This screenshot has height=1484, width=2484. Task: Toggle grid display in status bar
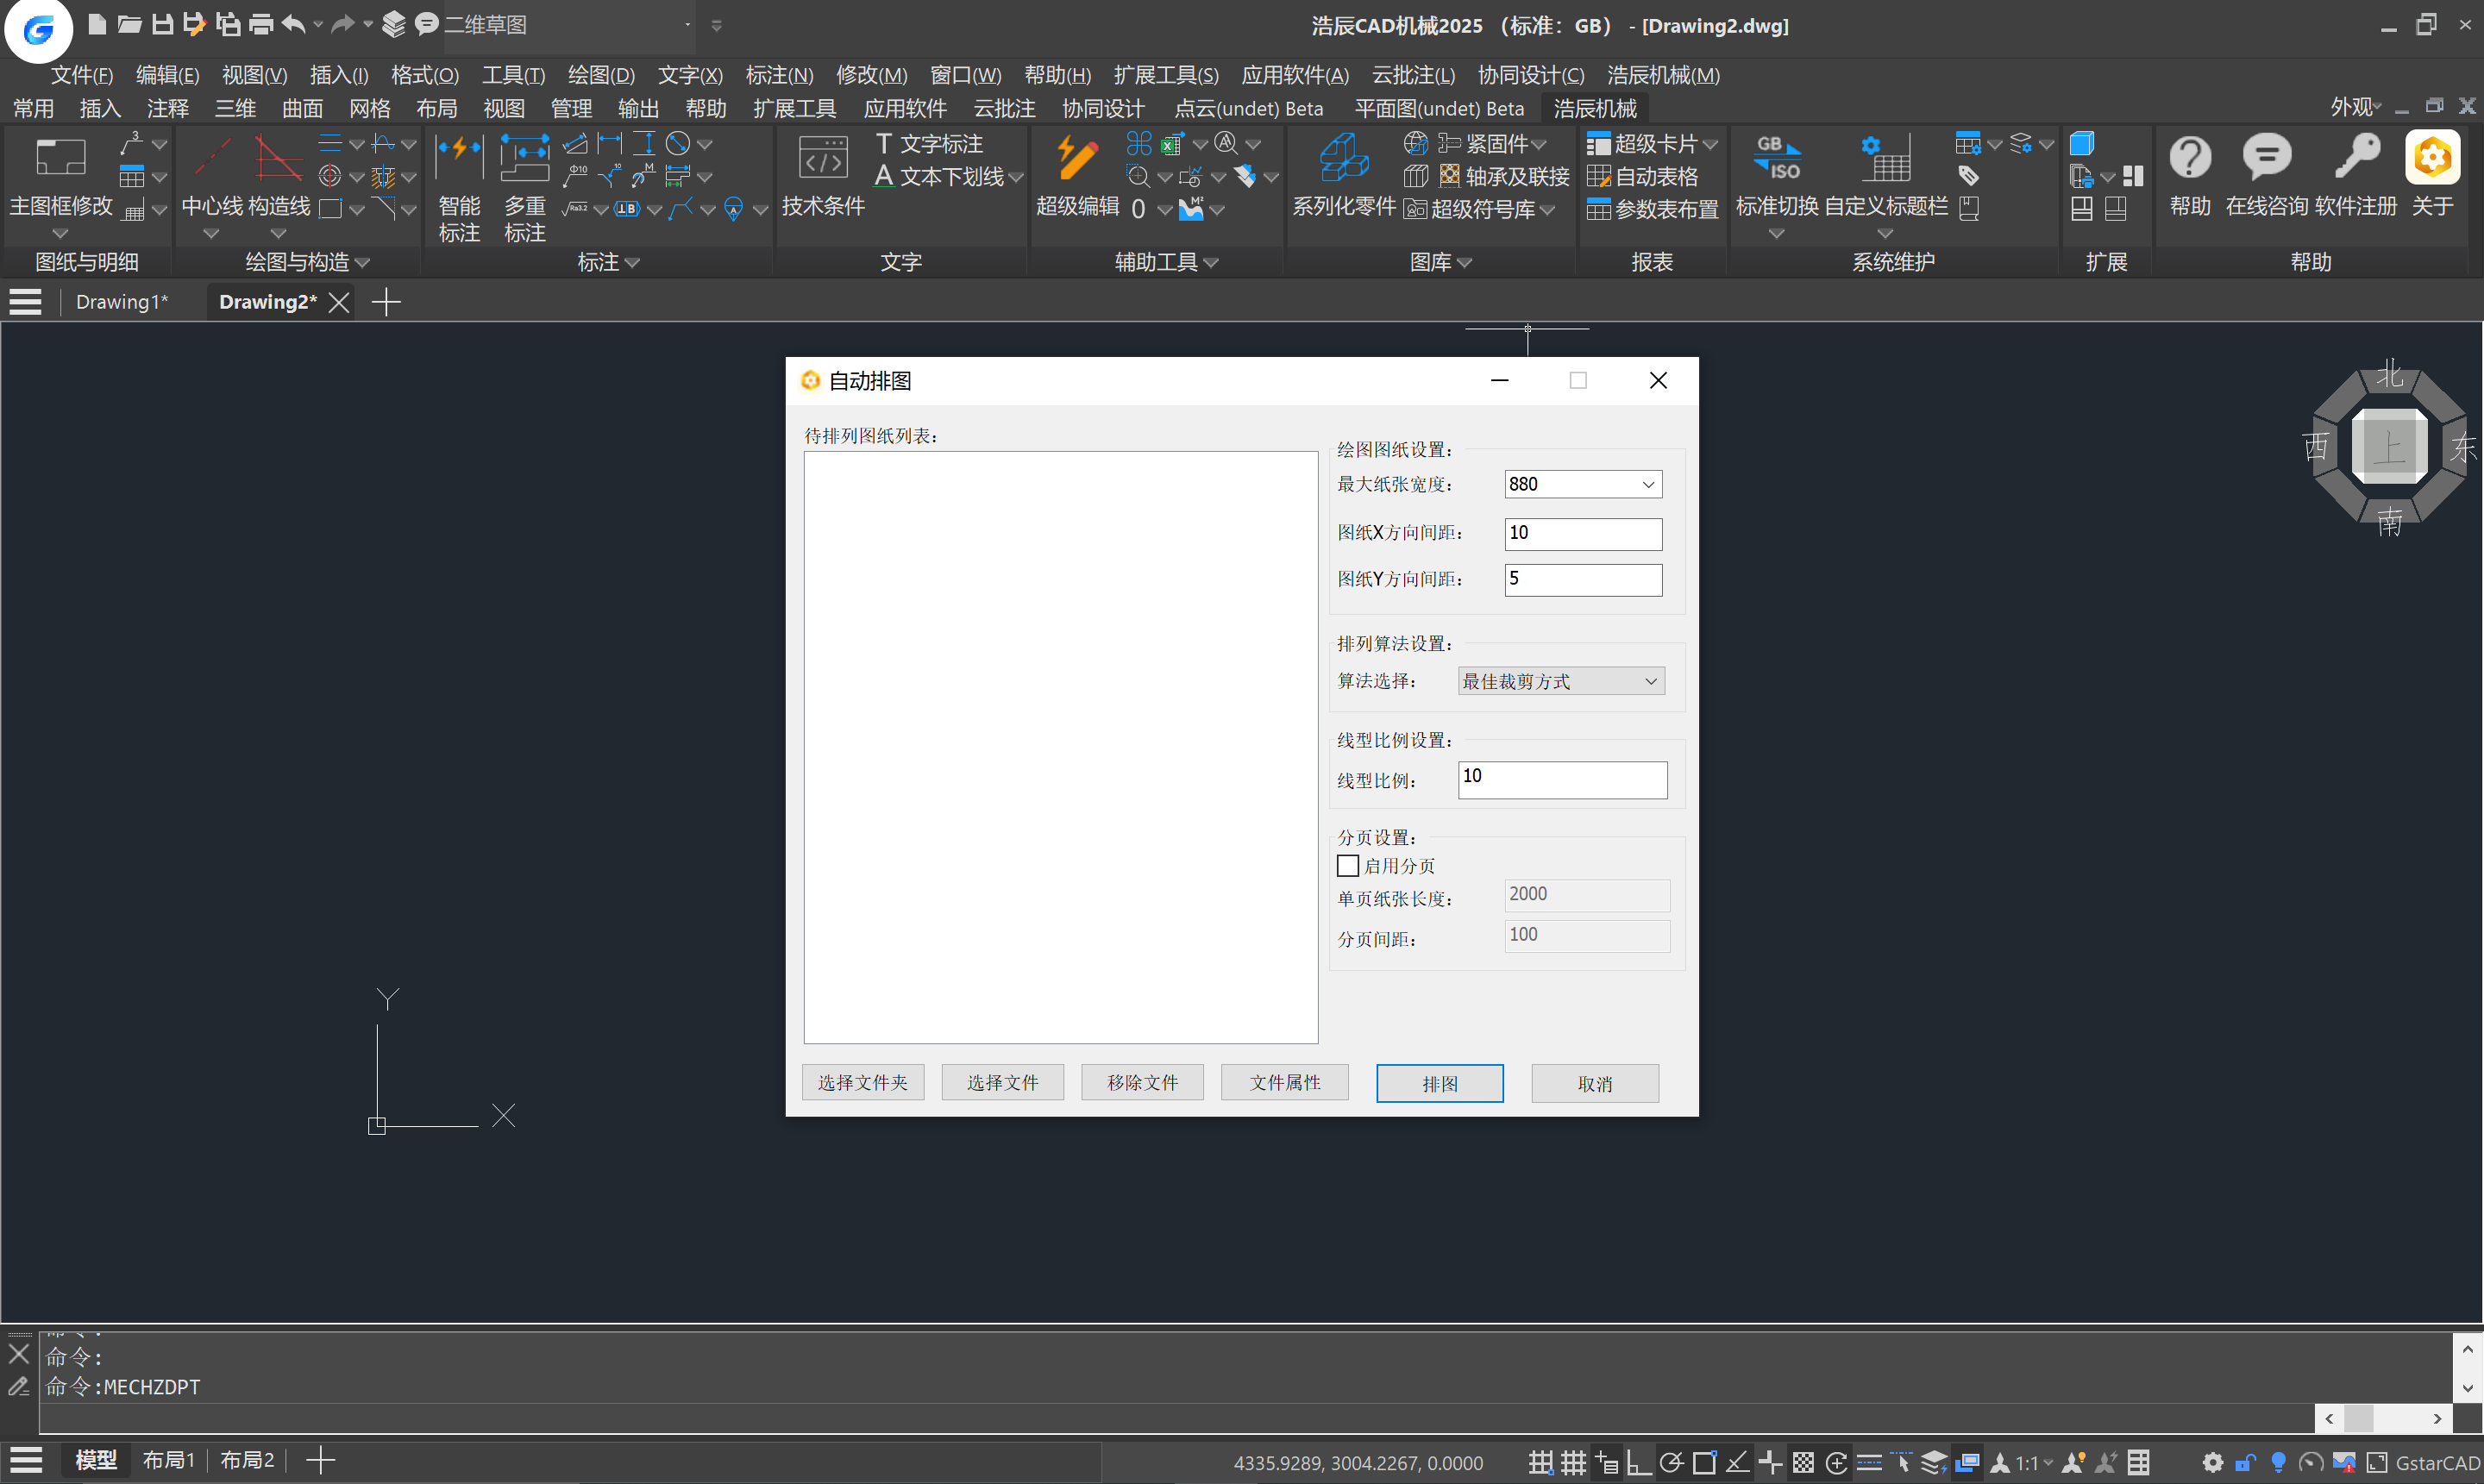point(1574,1463)
